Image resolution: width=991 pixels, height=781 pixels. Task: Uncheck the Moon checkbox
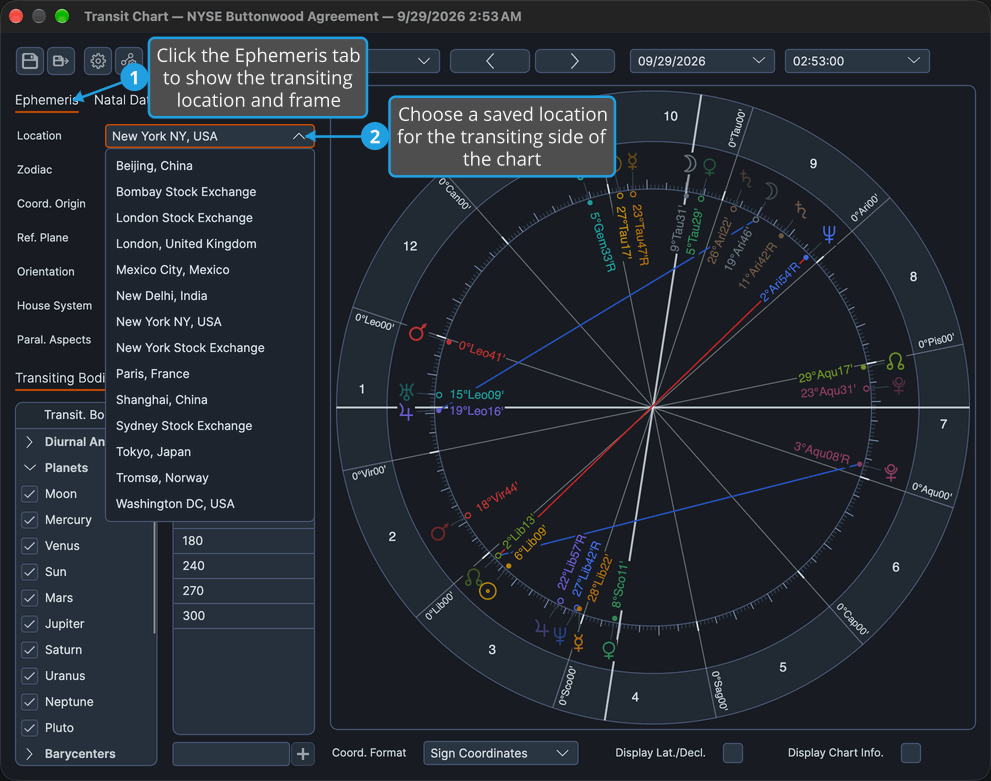point(30,493)
